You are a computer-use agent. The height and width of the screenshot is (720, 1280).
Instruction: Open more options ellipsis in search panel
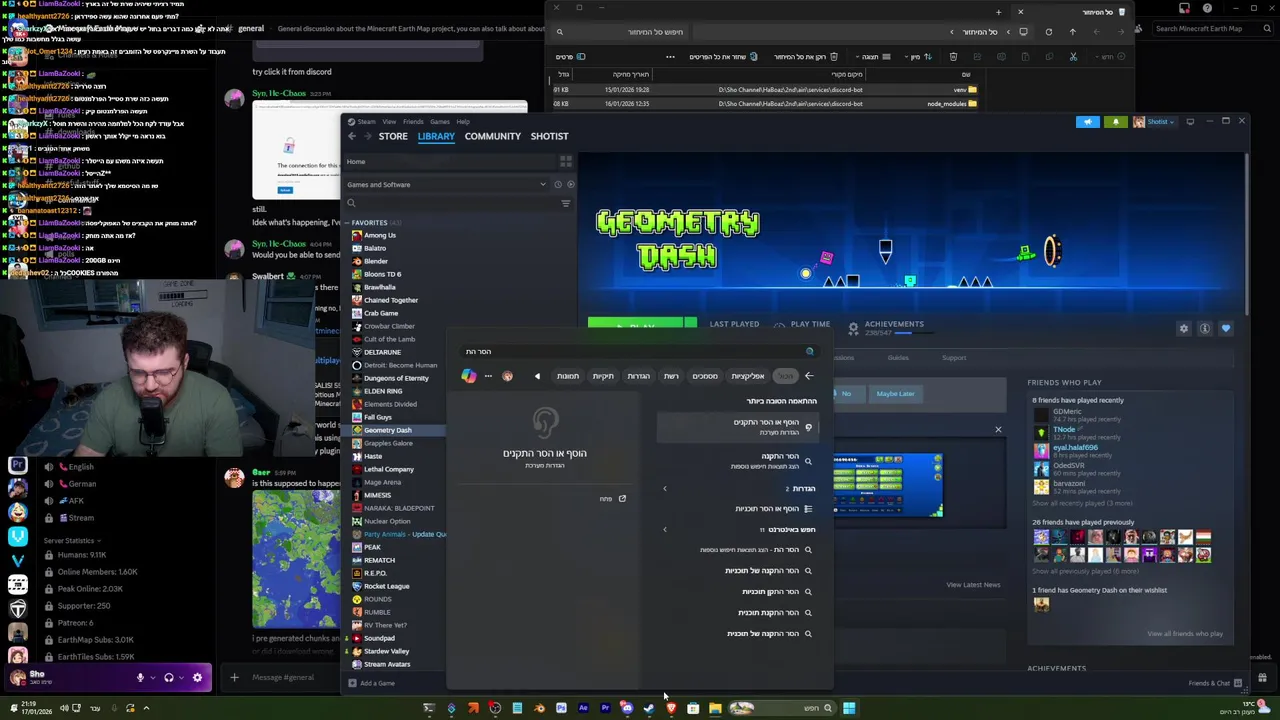(488, 376)
